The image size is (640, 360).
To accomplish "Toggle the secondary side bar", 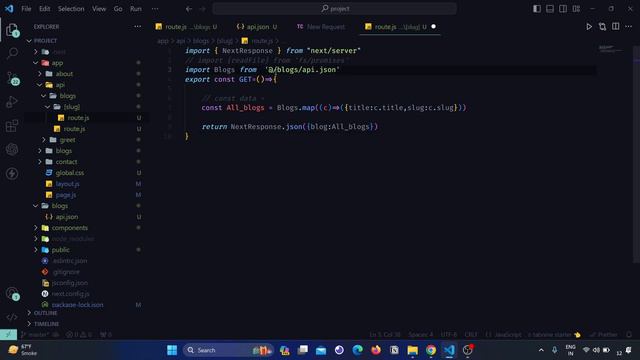I will point(563,9).
